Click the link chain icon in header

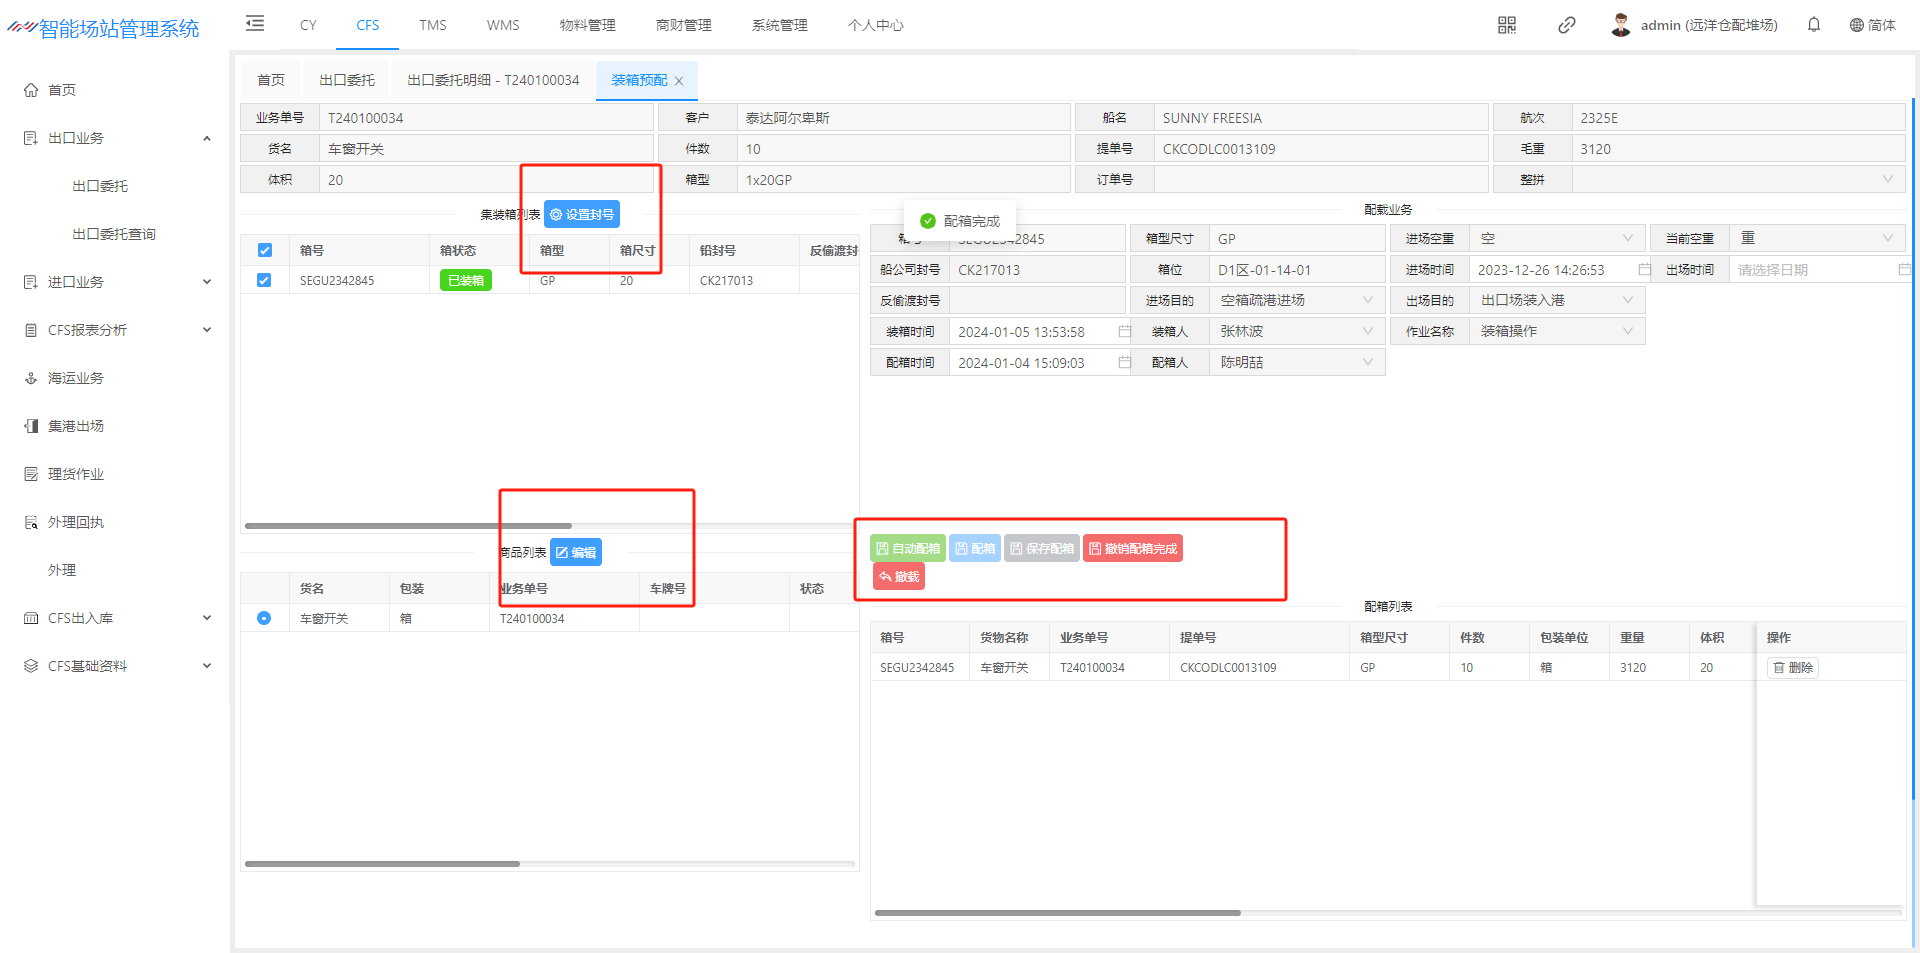pos(1566,25)
